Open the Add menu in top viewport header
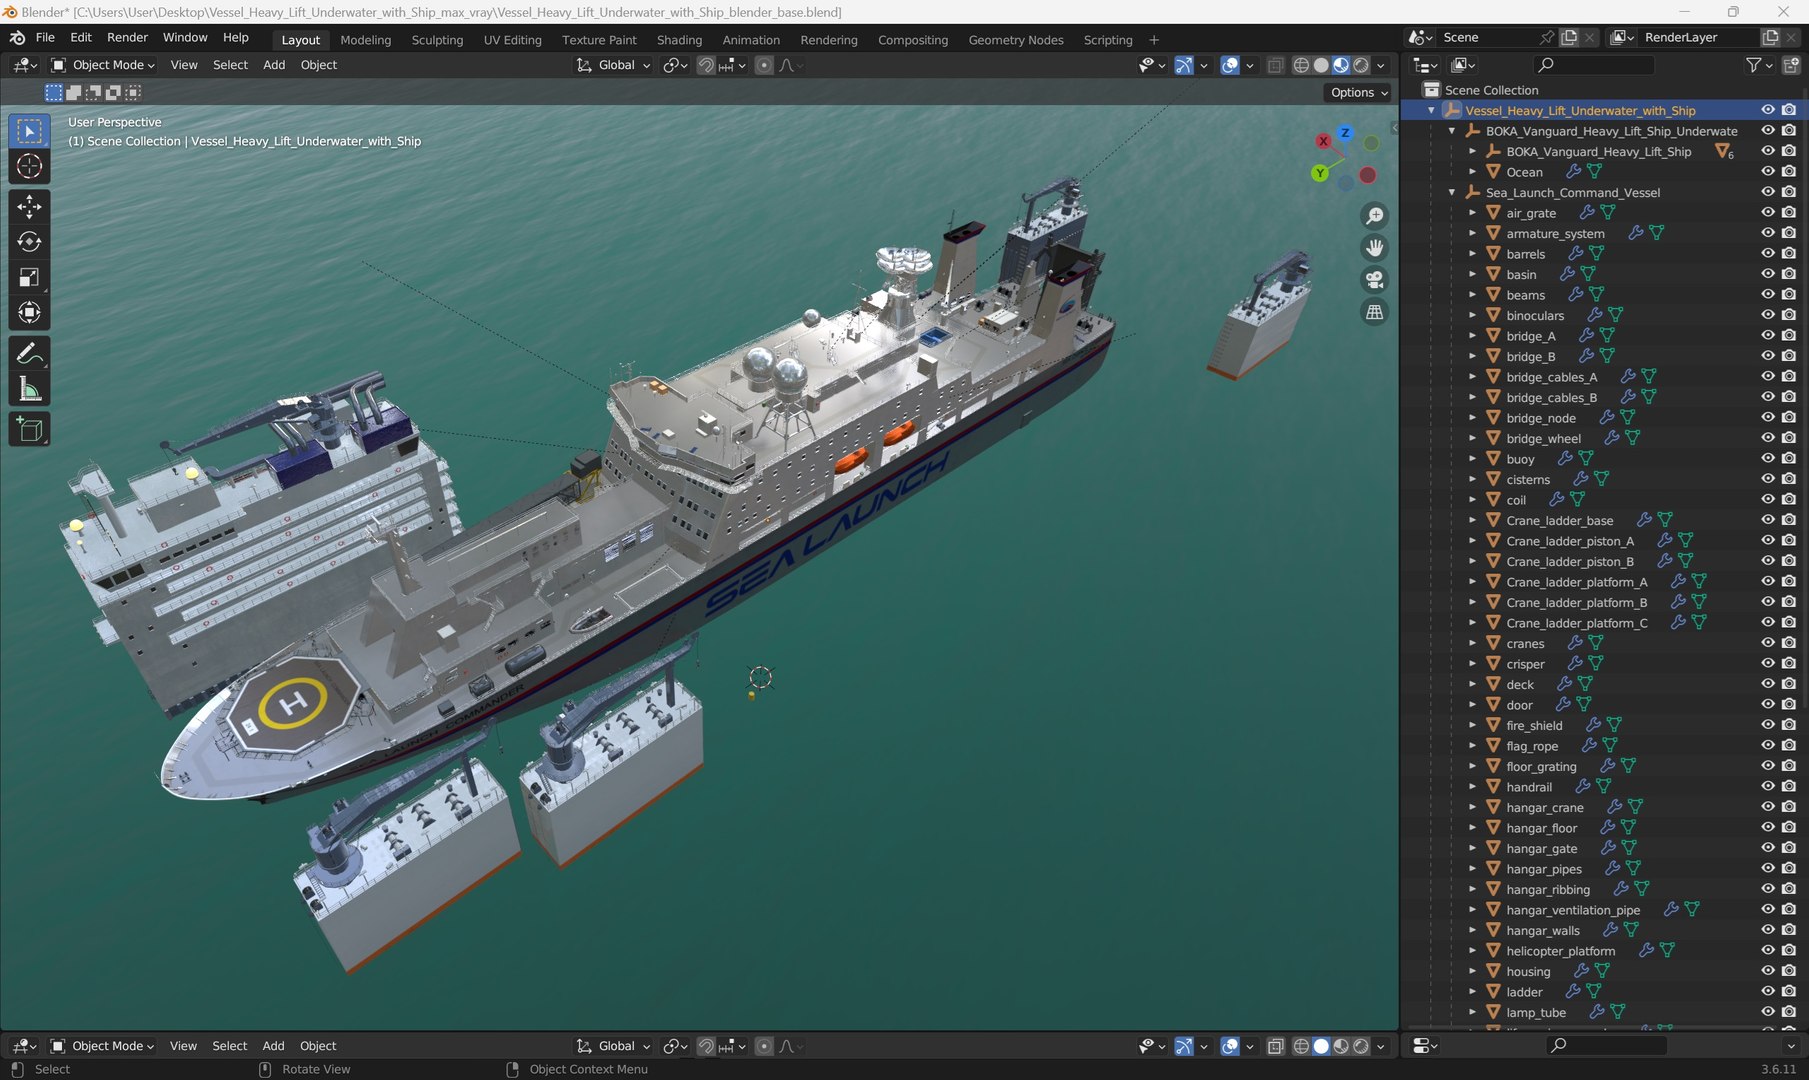The height and width of the screenshot is (1080, 1809). [x=274, y=65]
